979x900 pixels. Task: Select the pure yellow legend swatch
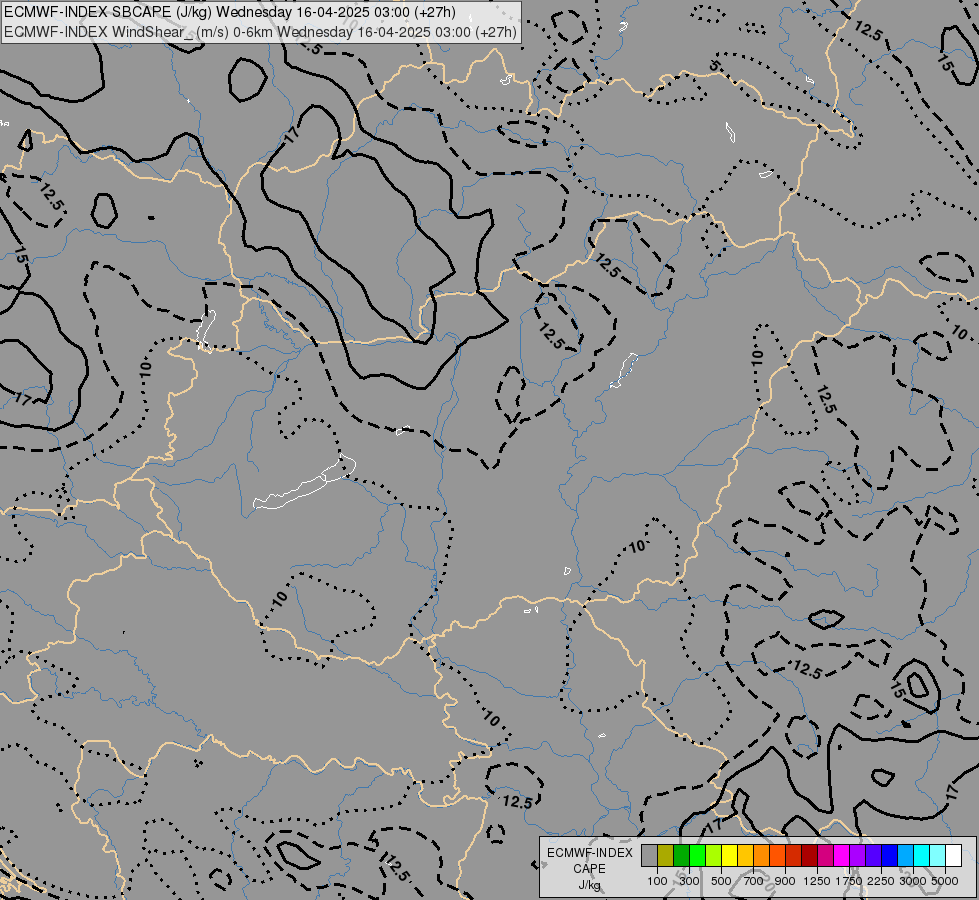[x=729, y=855]
